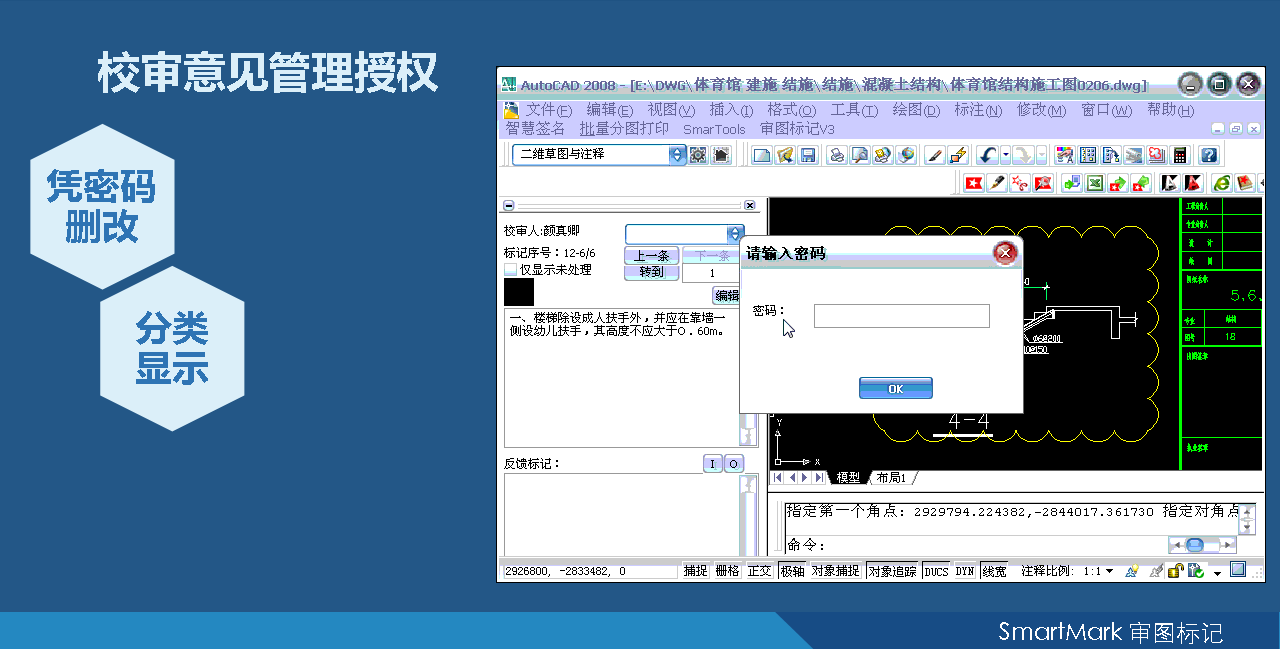
Task: Toggle 对象捕捉 object snap
Action: tap(835, 571)
